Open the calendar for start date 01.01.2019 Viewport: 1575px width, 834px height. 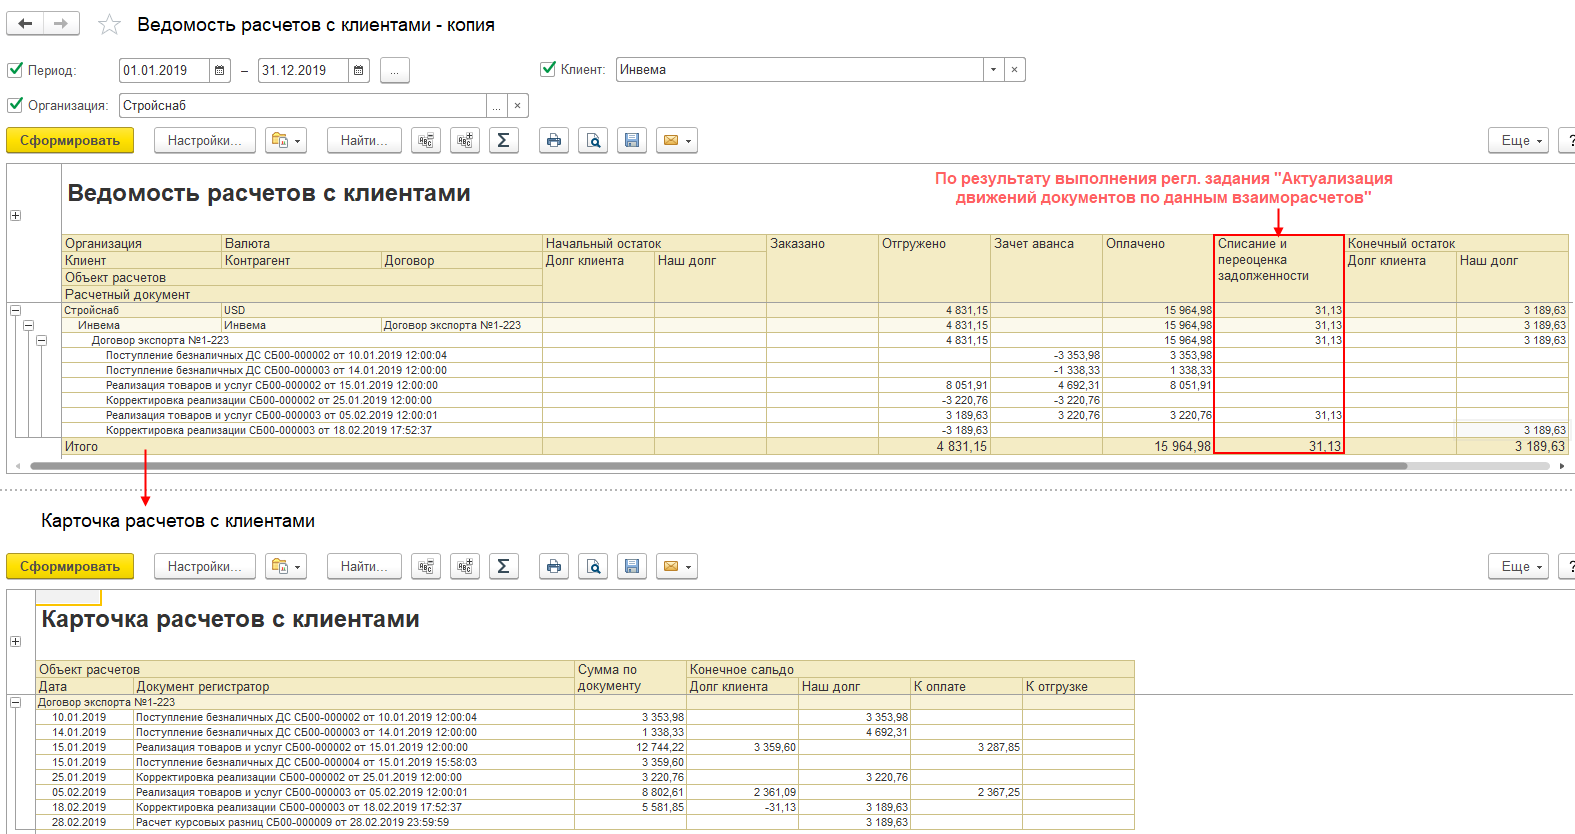[220, 70]
